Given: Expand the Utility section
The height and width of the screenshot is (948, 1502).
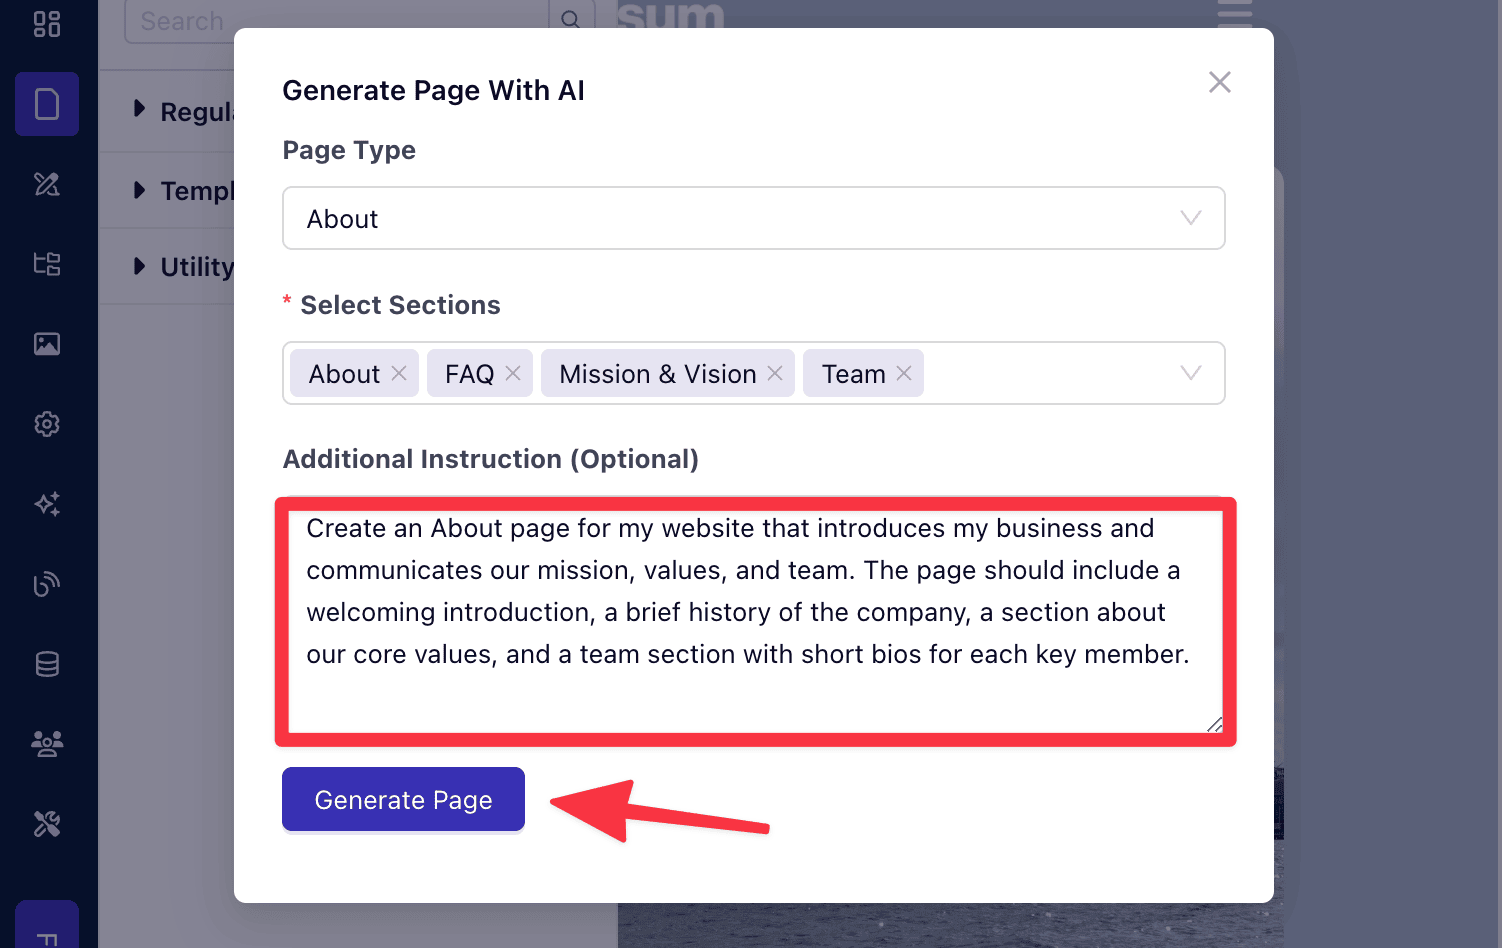Looking at the screenshot, I should pyautogui.click(x=139, y=267).
